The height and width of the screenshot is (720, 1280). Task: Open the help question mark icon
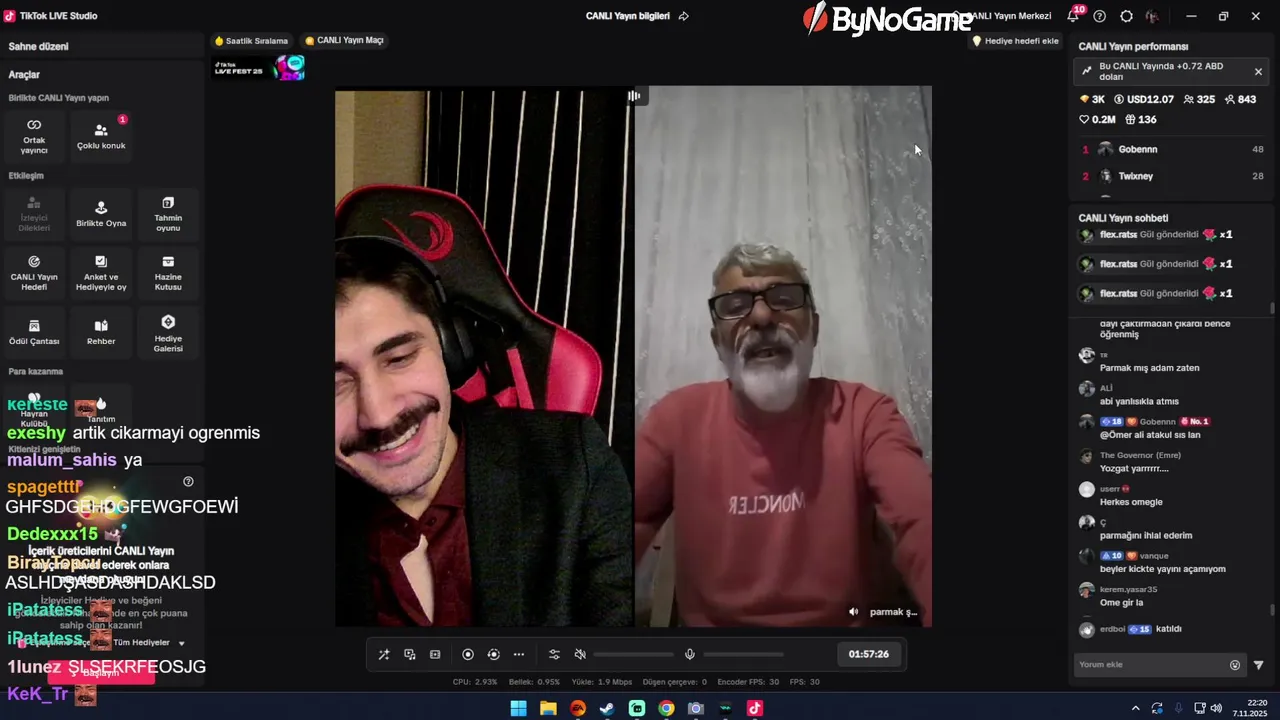[x=1100, y=16]
